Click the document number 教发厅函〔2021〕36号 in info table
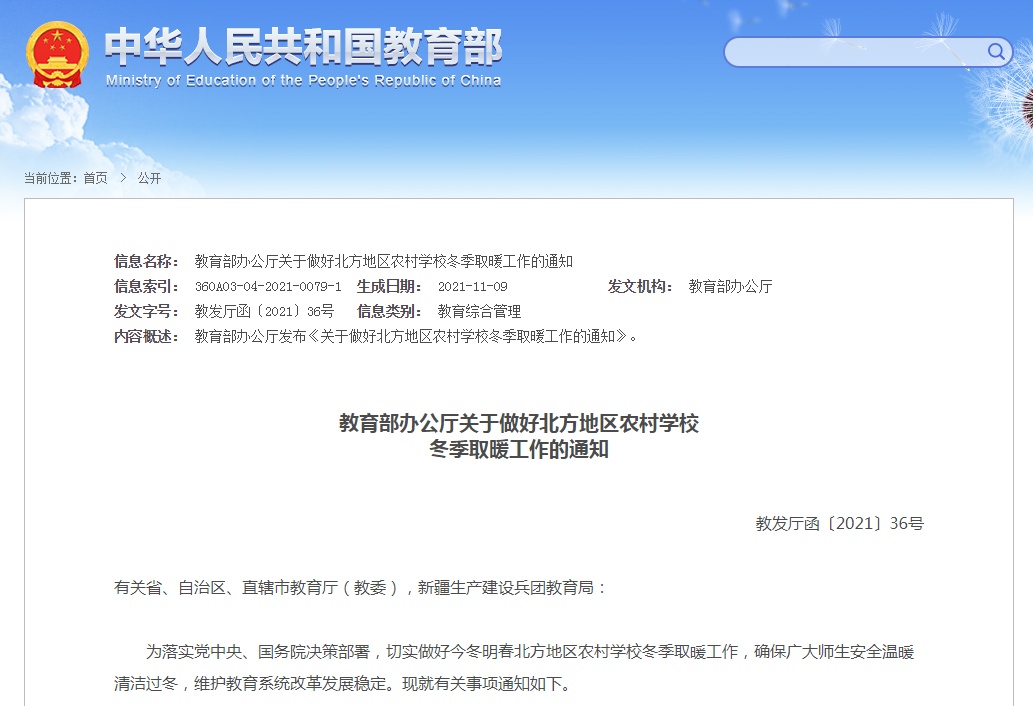This screenshot has width=1033, height=706. [x=264, y=312]
